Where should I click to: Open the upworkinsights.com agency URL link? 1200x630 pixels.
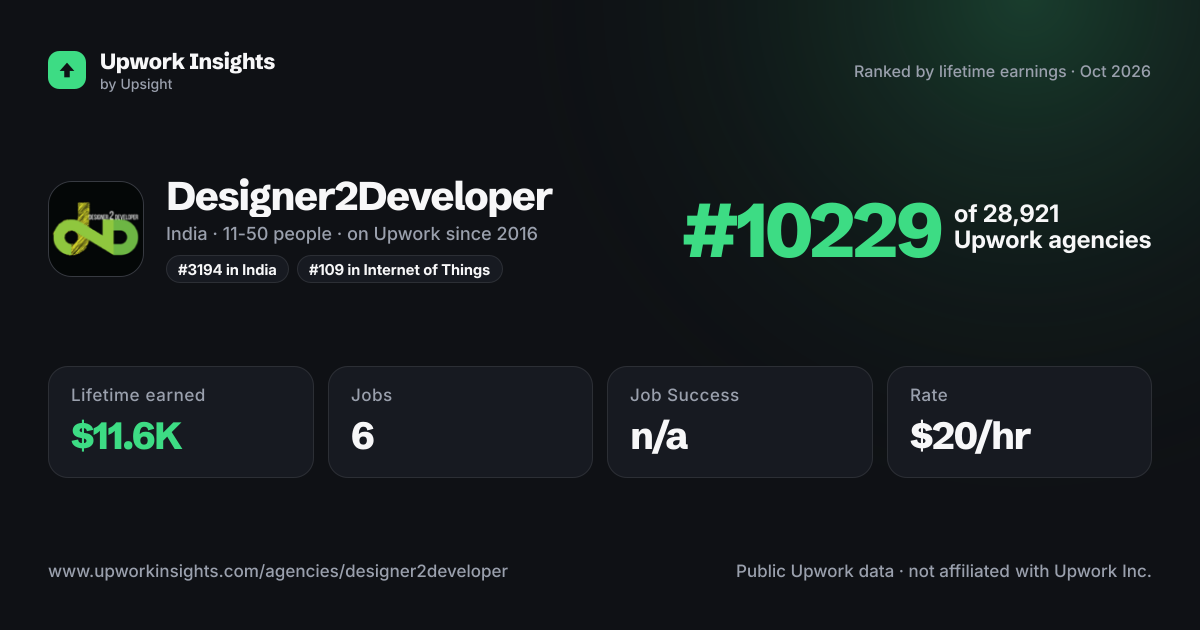pyautogui.click(x=278, y=571)
